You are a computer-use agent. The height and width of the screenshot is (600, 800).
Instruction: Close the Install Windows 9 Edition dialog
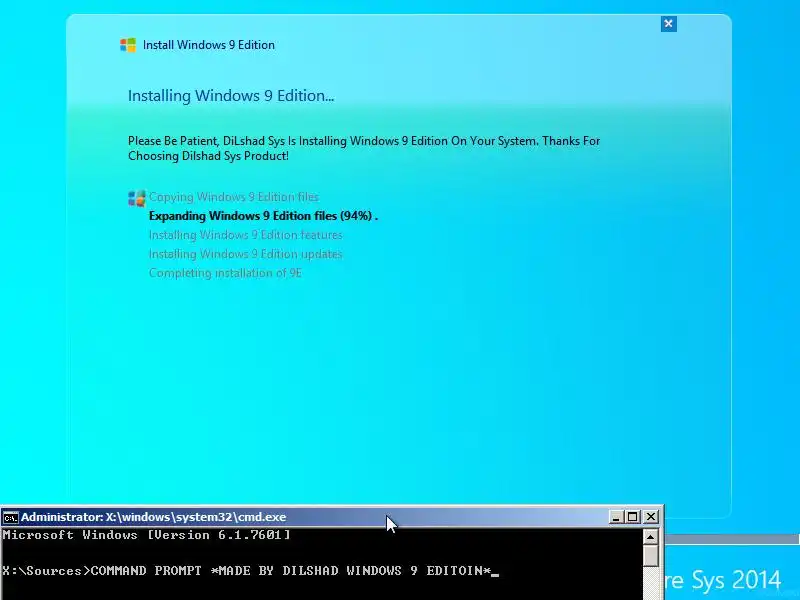(x=668, y=23)
